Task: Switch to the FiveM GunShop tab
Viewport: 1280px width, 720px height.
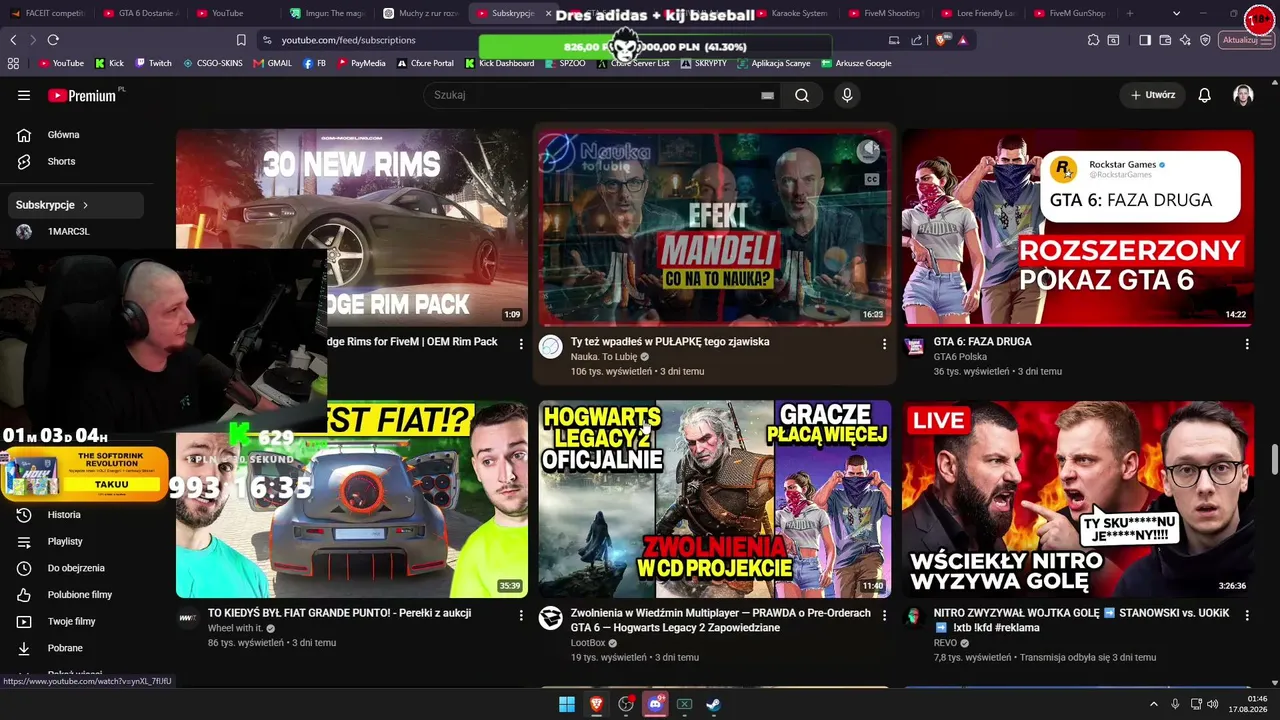Action: coord(1069,13)
